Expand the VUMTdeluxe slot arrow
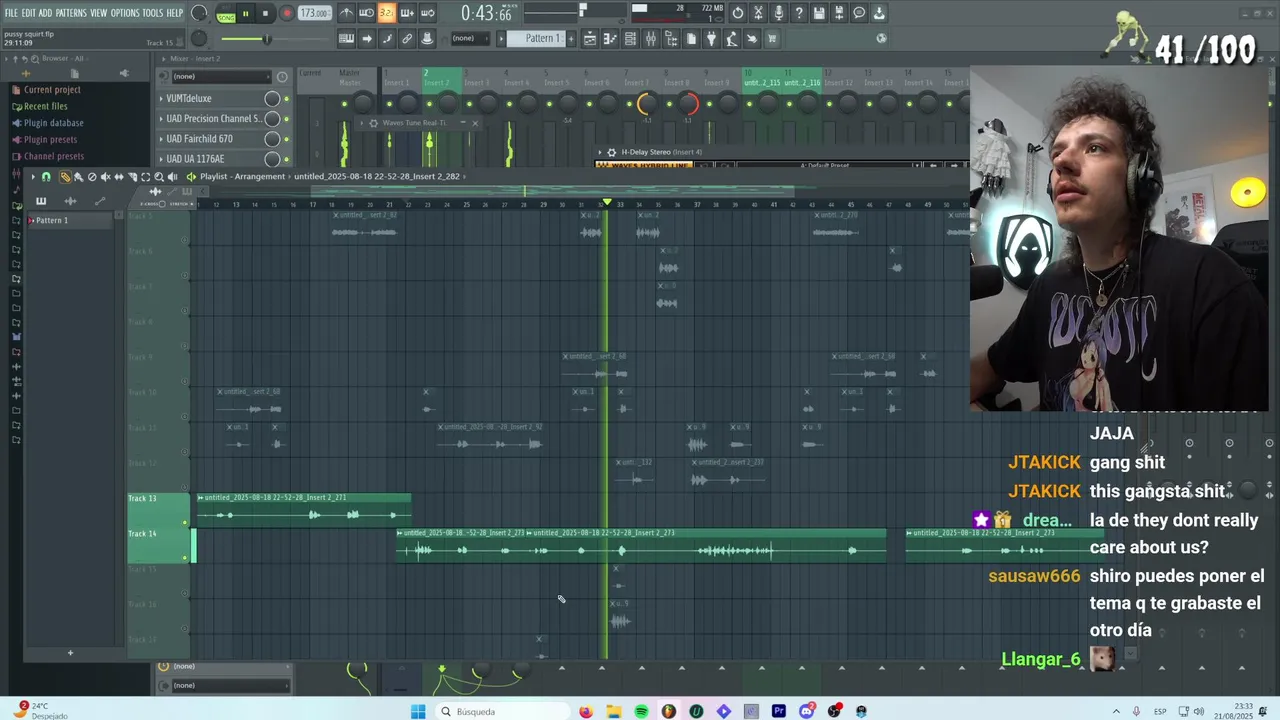This screenshot has width=1280, height=720. (161, 99)
